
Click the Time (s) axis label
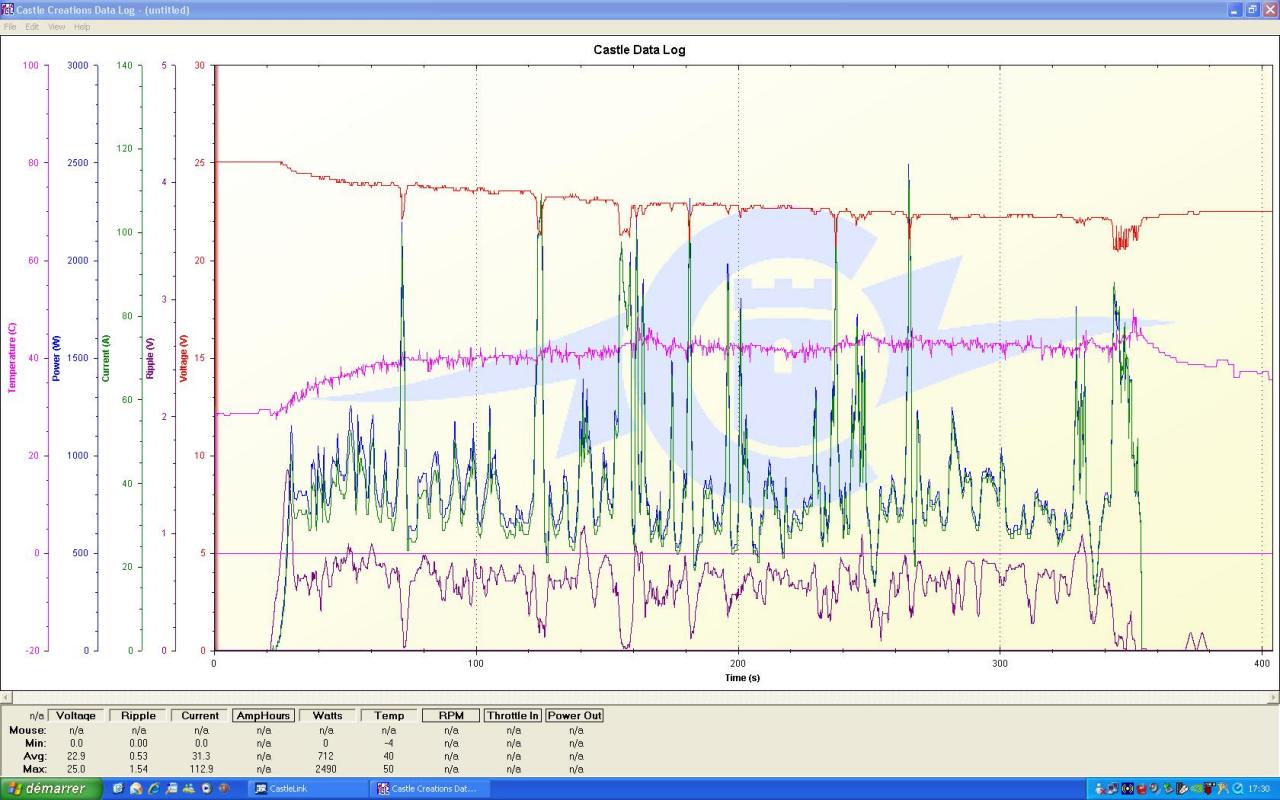click(x=742, y=678)
